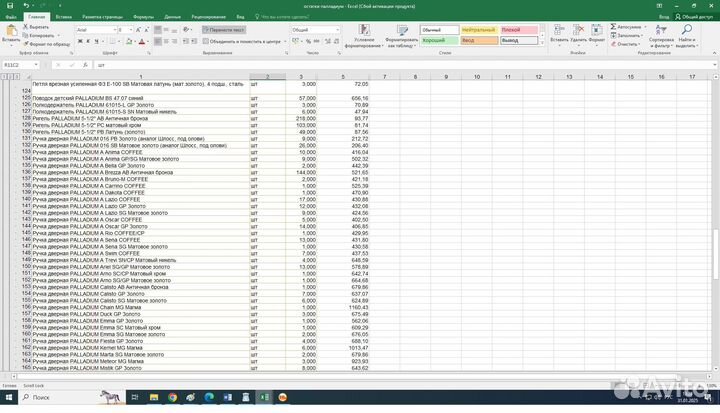The image size is (720, 413).
Task: Select Format Painter (Формат по образцу)
Action: pyautogui.click(x=23, y=44)
